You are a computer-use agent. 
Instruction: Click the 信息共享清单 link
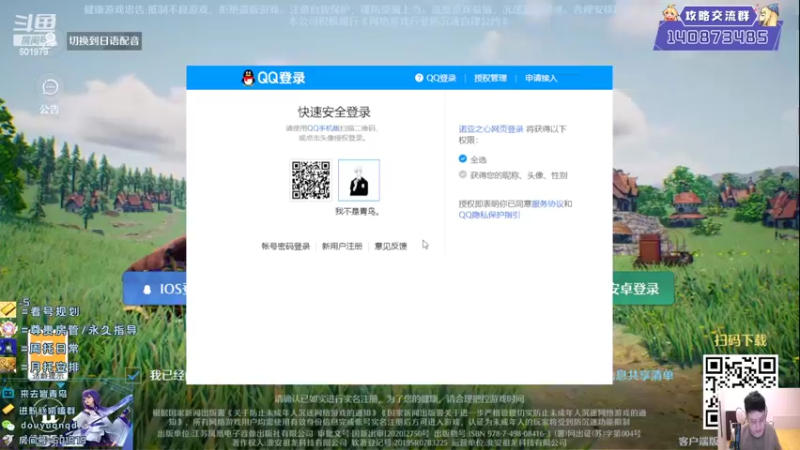click(x=643, y=376)
